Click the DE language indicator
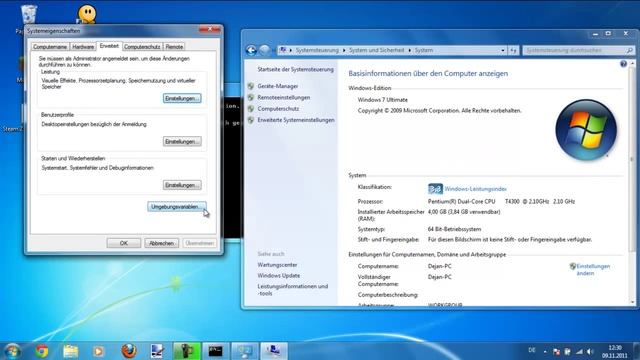The width and height of the screenshot is (640, 360). (x=532, y=350)
